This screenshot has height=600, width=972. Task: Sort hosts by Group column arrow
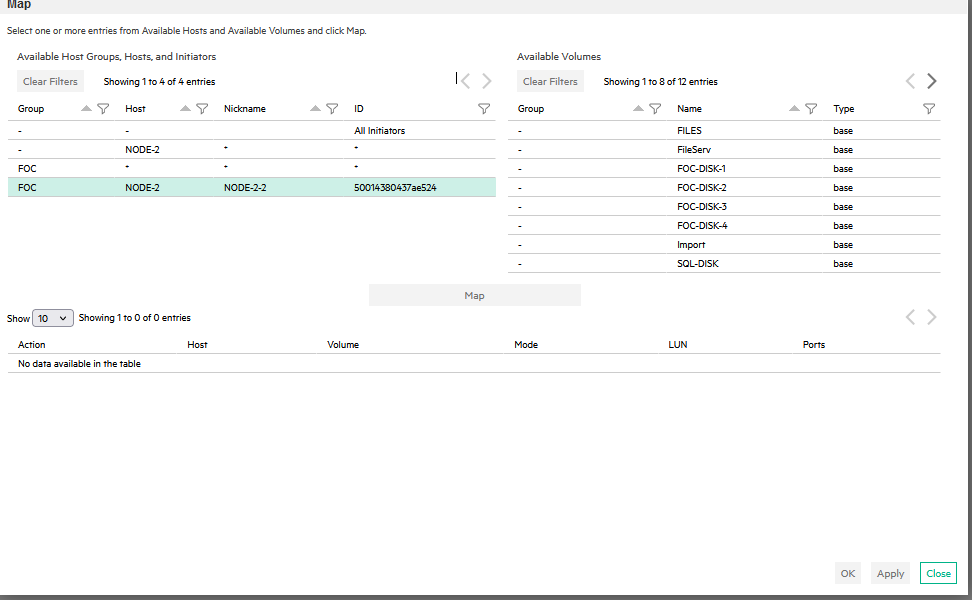click(x=86, y=108)
